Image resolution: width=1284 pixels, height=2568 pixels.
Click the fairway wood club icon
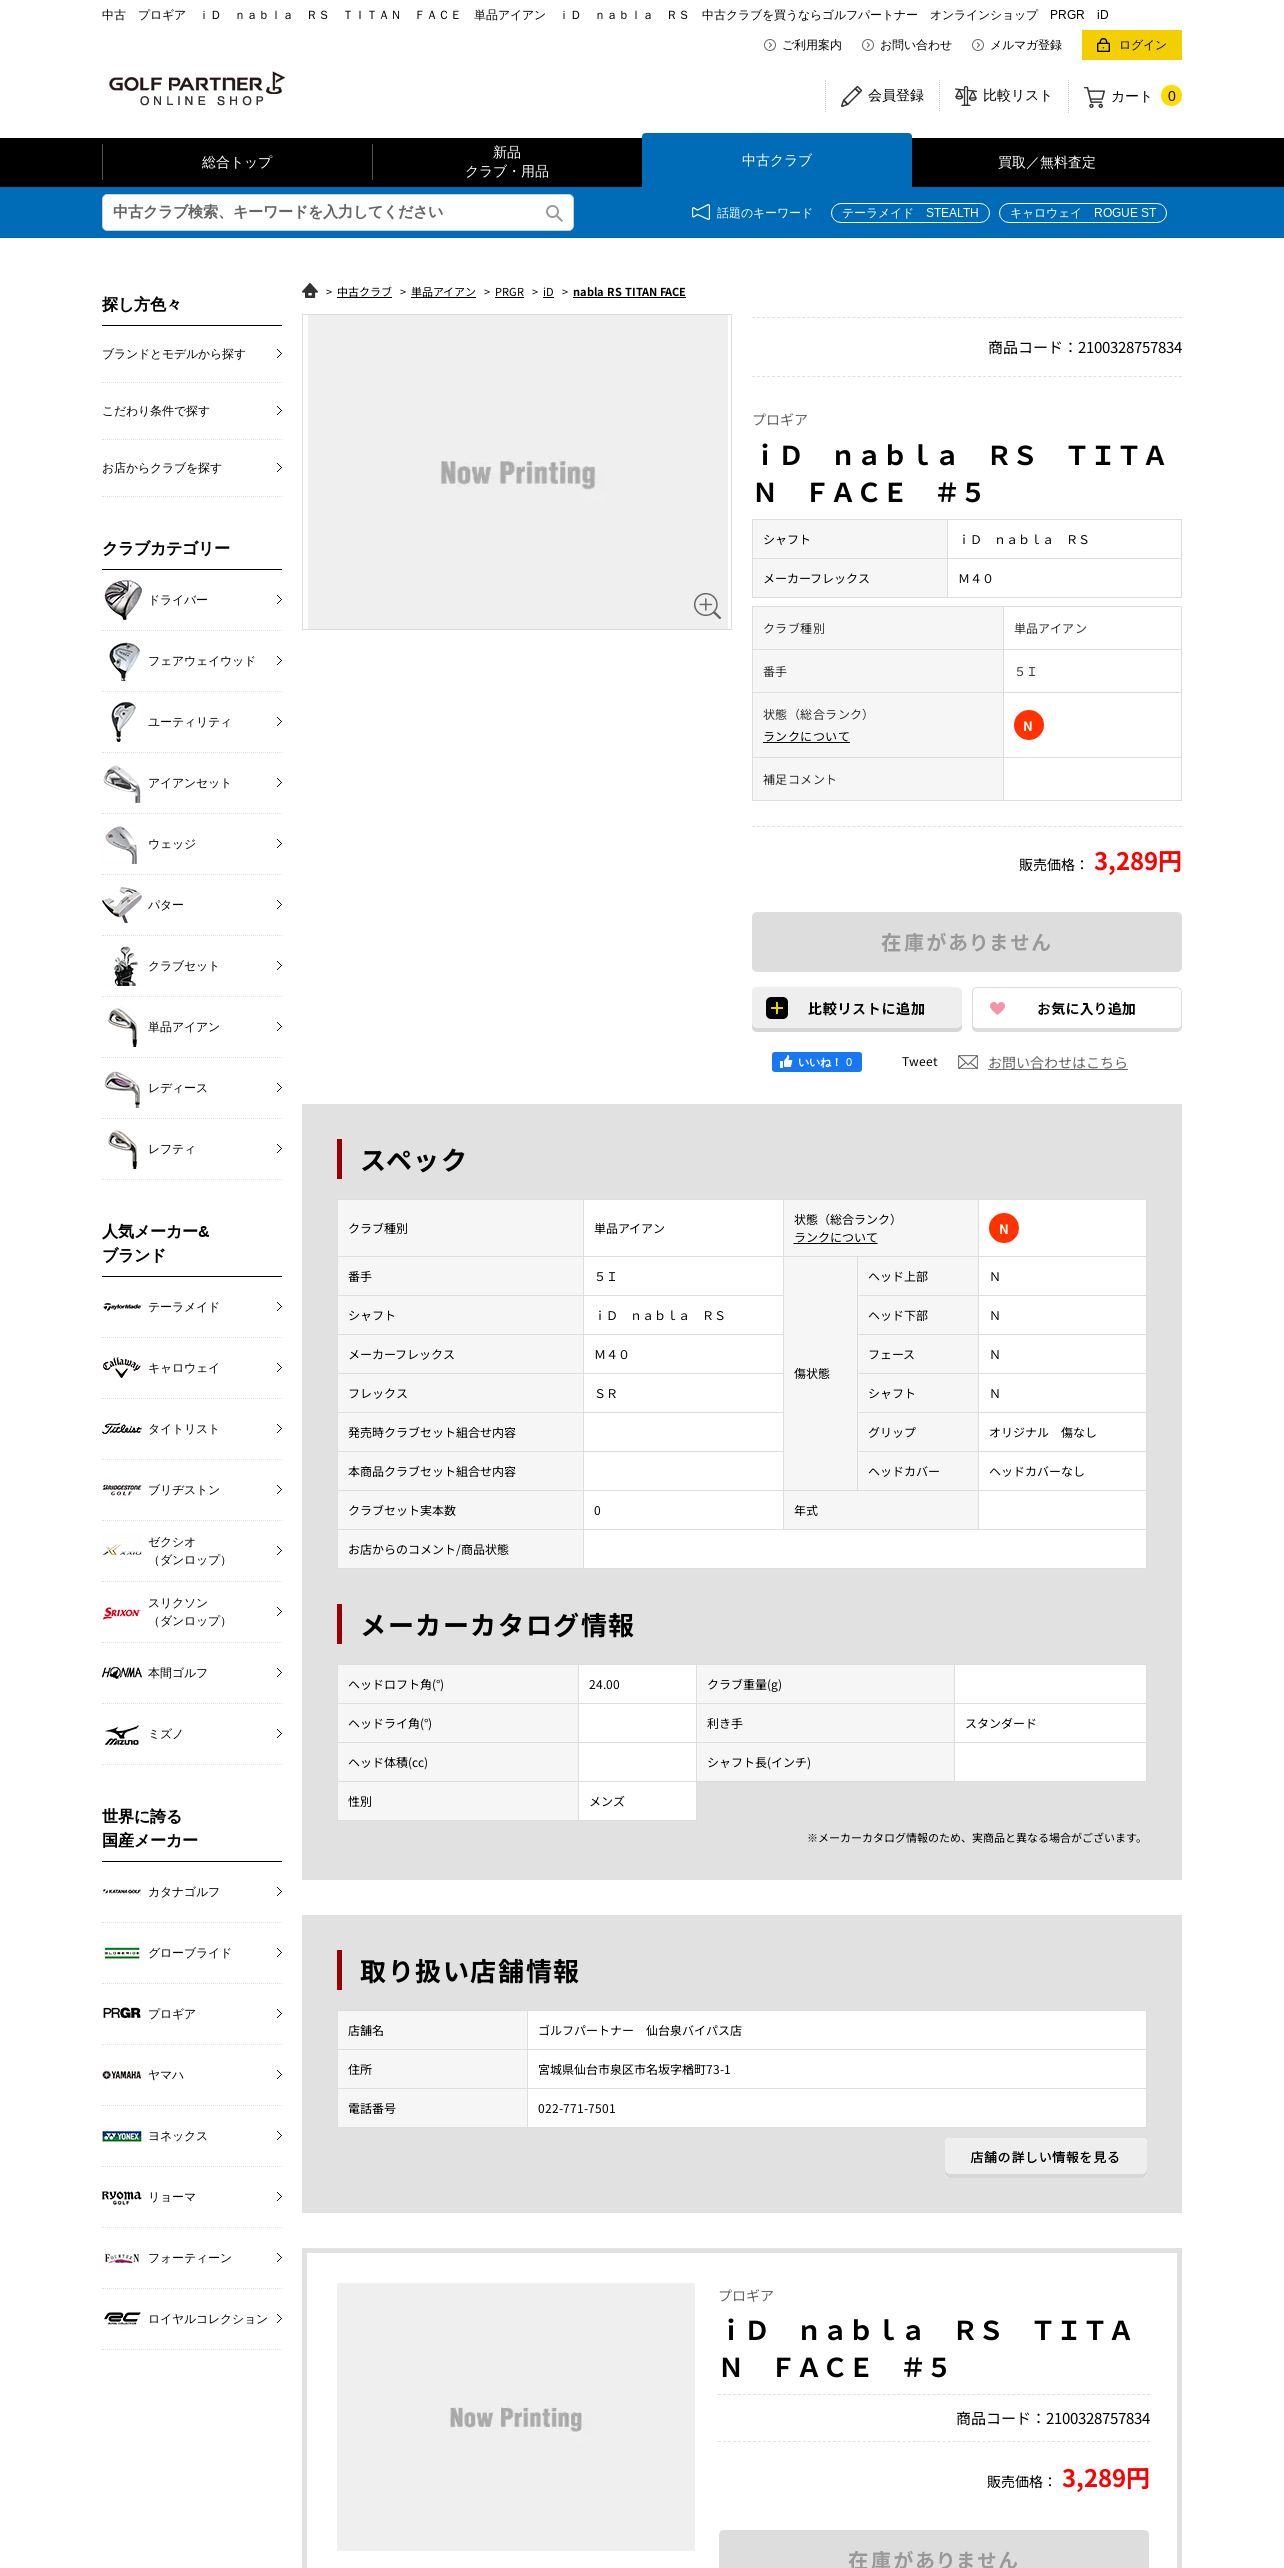pyautogui.click(x=123, y=661)
